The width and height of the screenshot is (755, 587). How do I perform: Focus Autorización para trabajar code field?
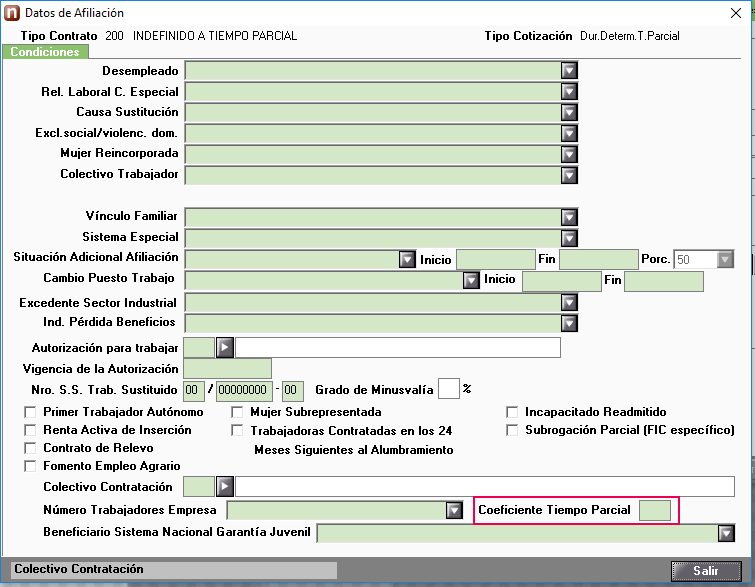[x=199, y=348]
